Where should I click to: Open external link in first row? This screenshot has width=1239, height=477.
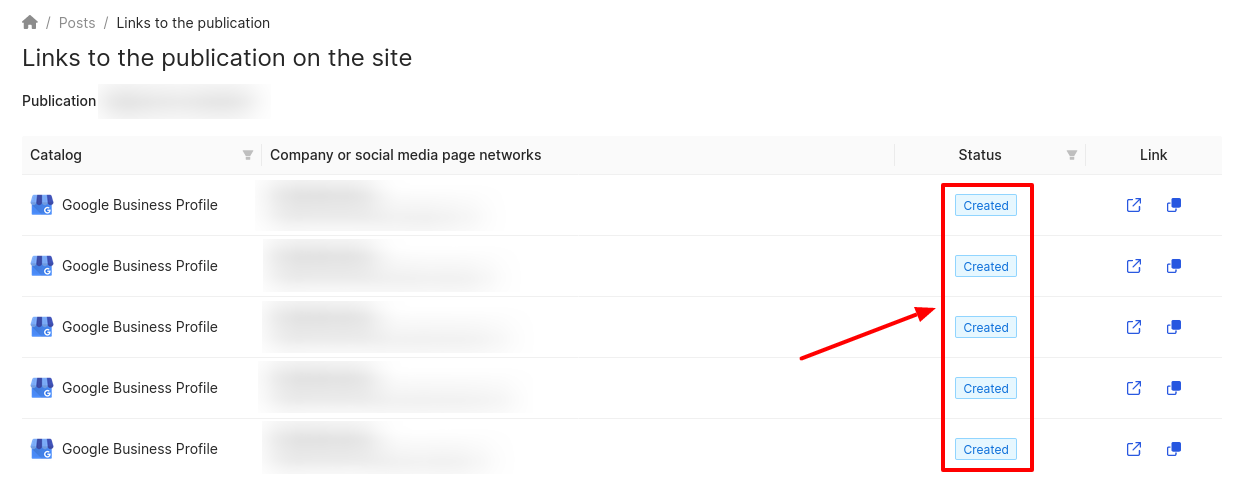(1134, 205)
